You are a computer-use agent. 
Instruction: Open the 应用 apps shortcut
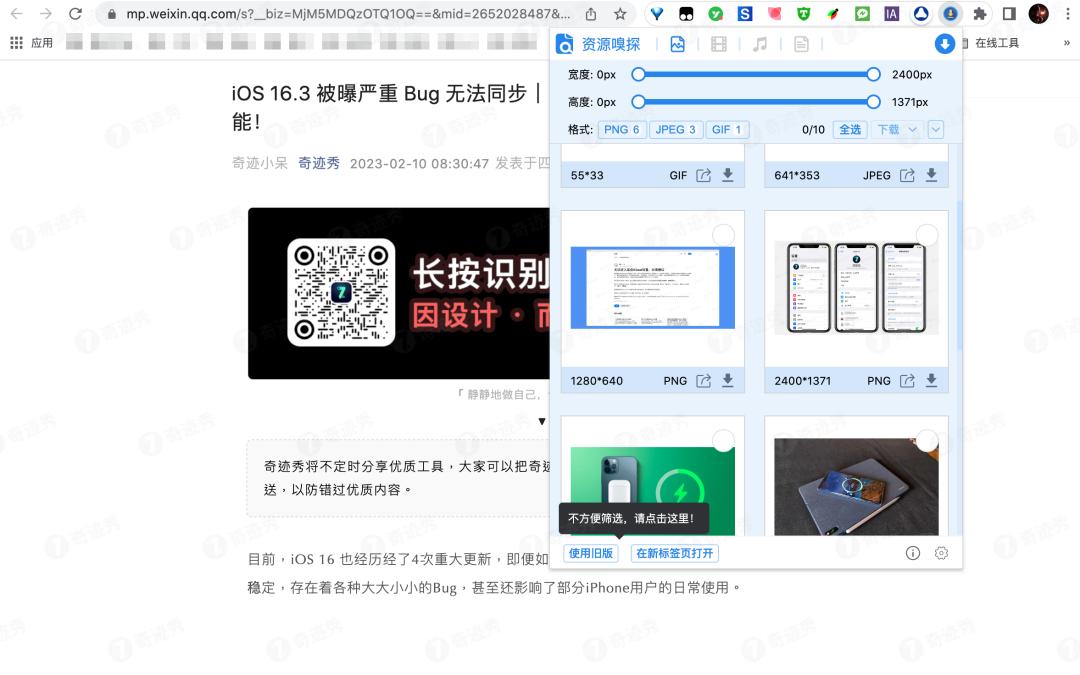coord(32,43)
